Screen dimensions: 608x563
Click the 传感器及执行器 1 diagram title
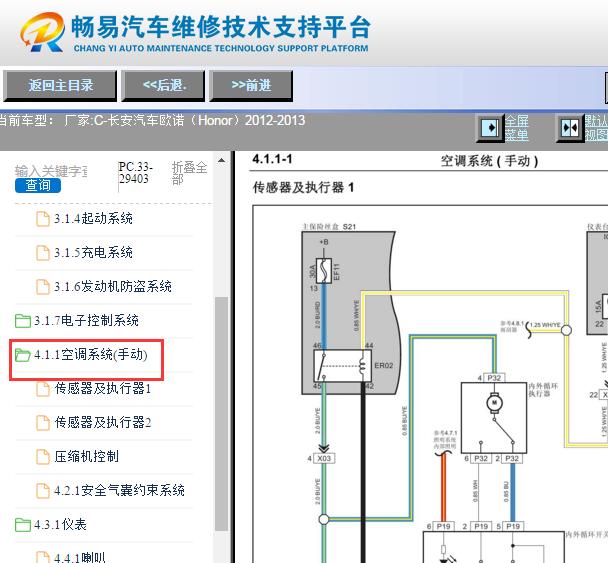pos(303,188)
